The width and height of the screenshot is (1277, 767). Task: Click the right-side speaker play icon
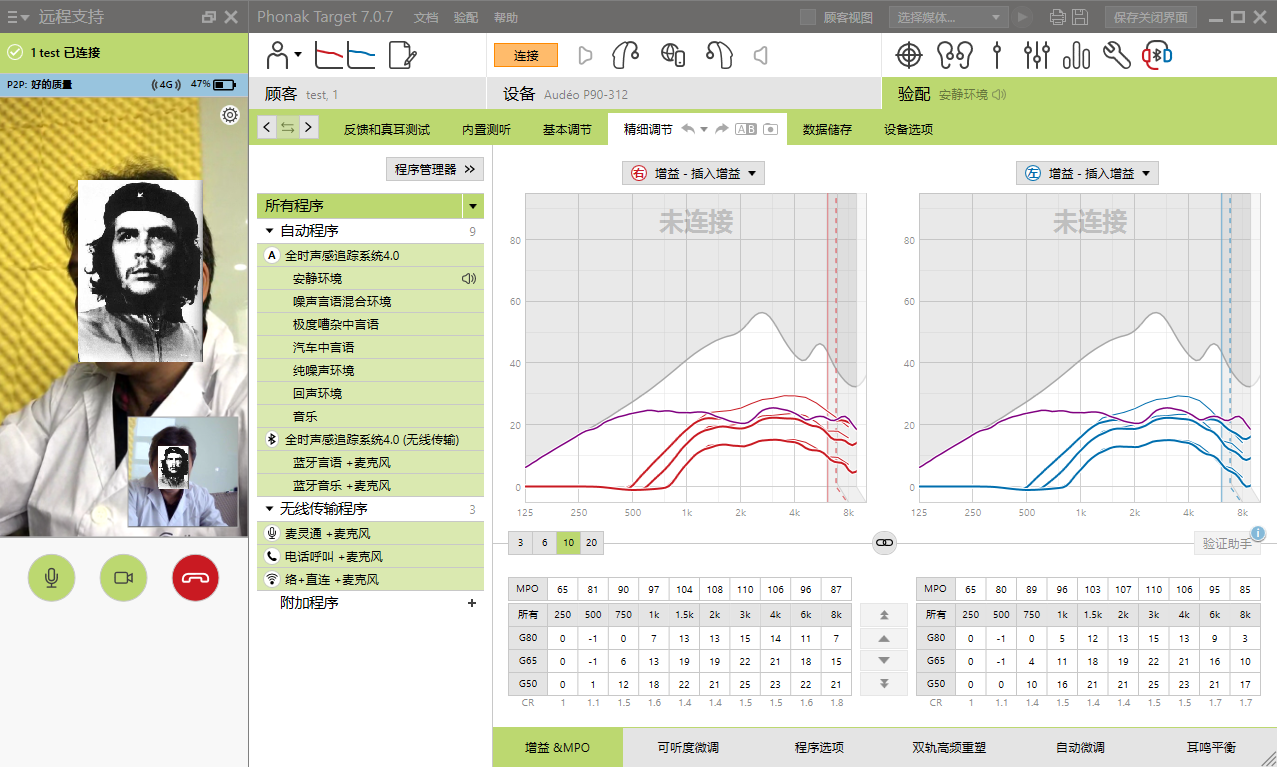pos(586,55)
